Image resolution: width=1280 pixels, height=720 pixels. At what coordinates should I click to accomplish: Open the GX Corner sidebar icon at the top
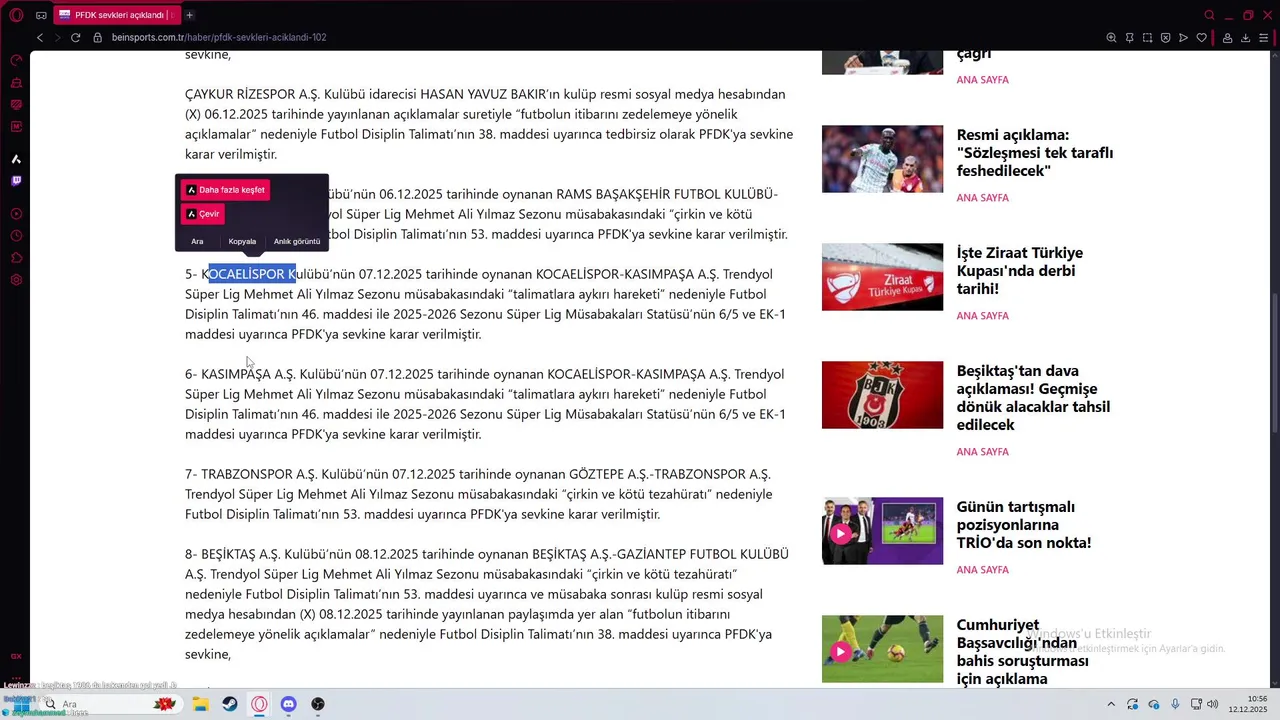(16, 60)
